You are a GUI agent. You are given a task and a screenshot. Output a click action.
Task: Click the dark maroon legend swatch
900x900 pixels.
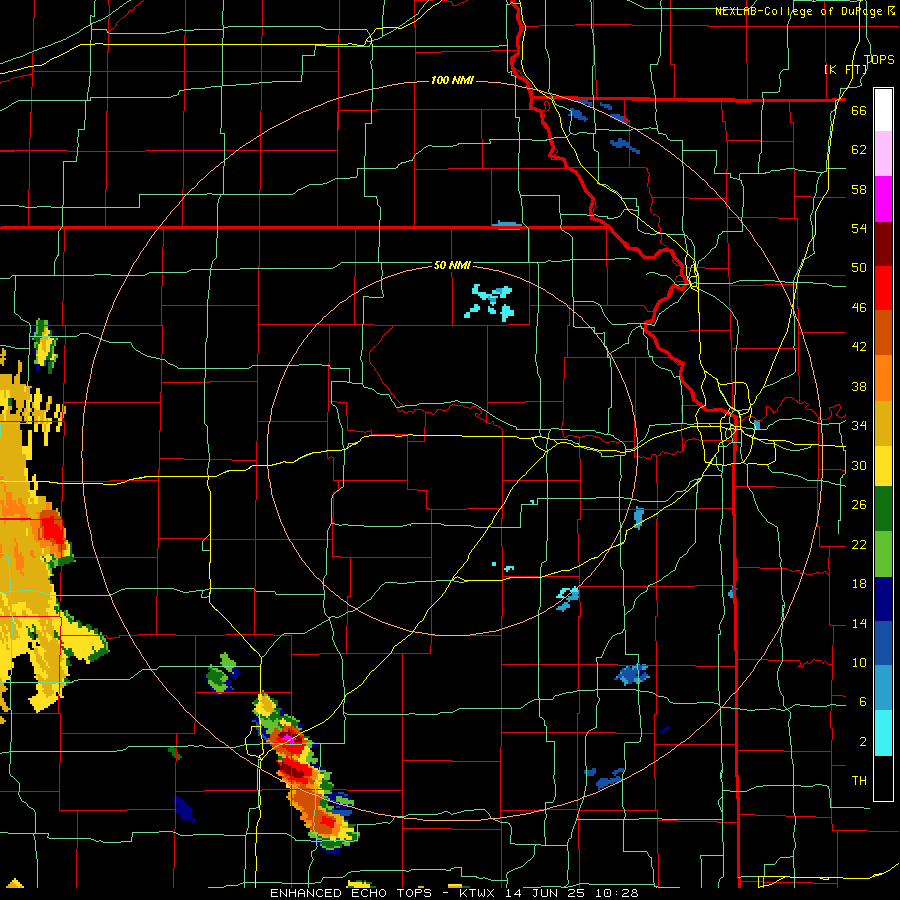[883, 244]
